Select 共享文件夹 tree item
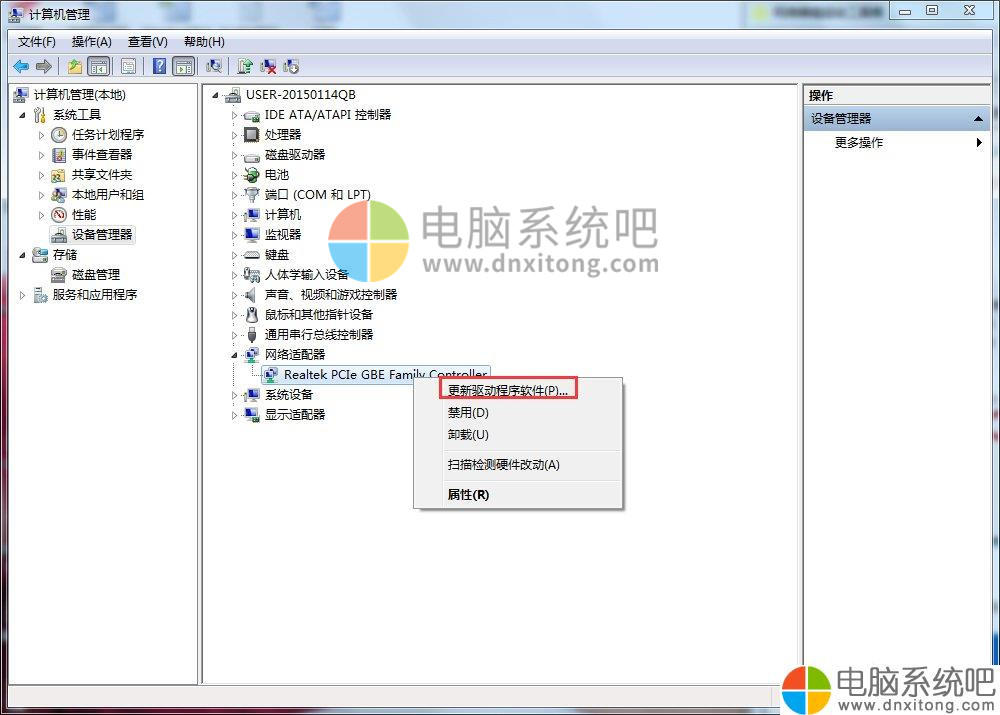1000x715 pixels. click(102, 175)
